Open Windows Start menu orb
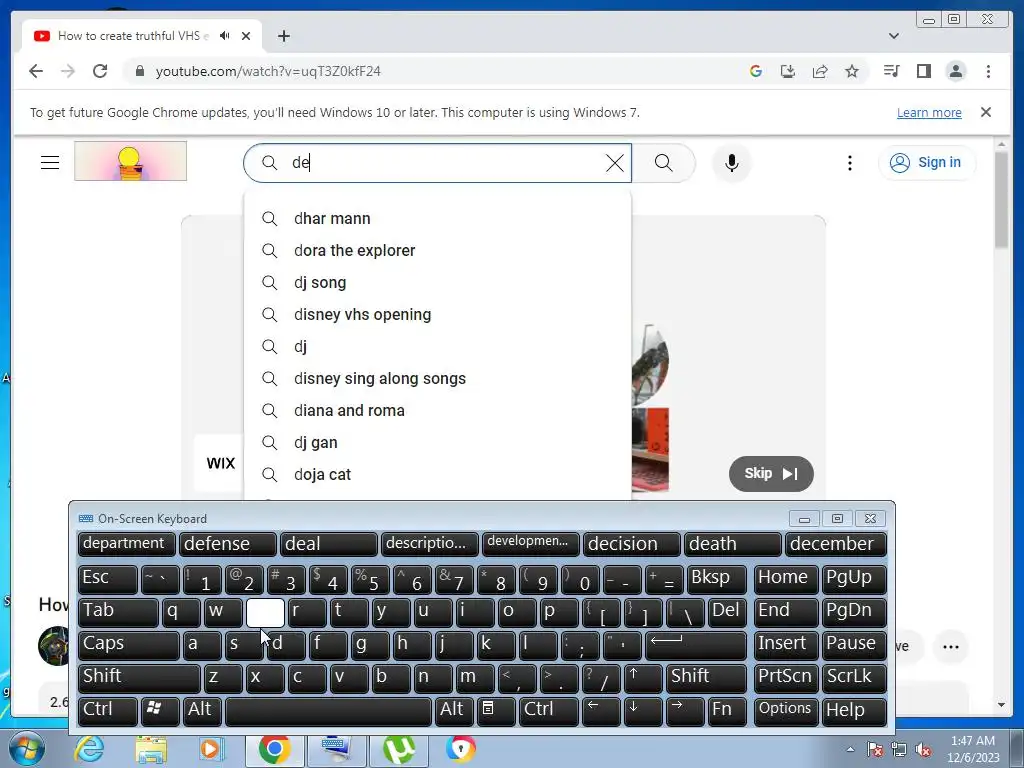The image size is (1024, 768). 27,749
